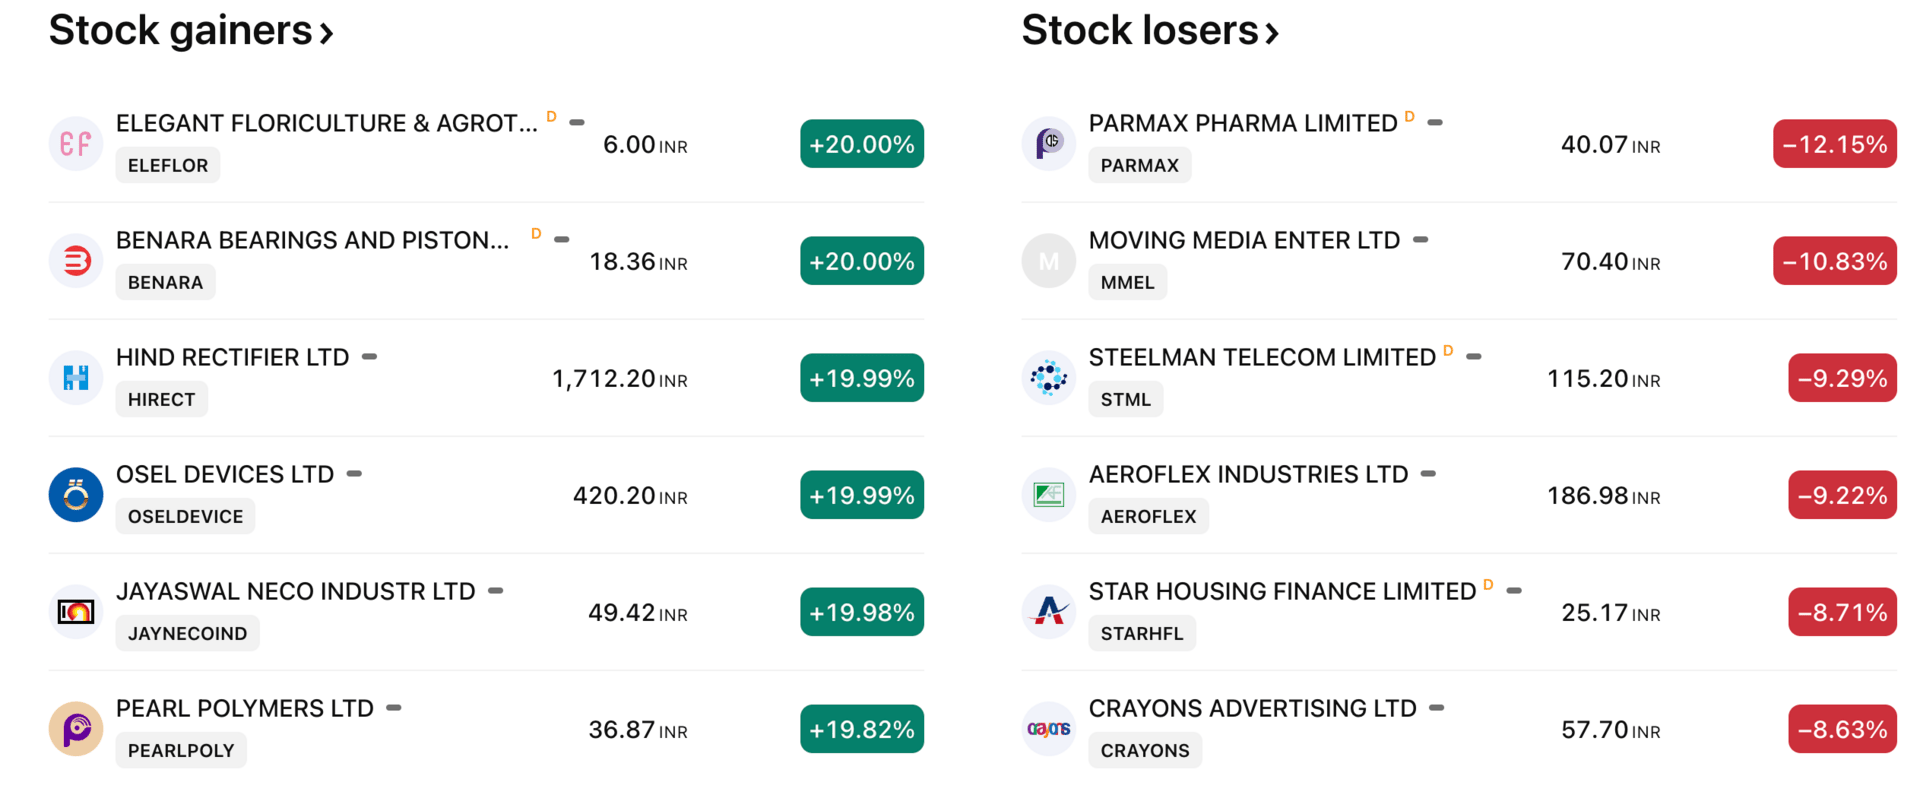Click the Hind Rectifier blue H logo
The image size is (1920, 798).
click(76, 378)
